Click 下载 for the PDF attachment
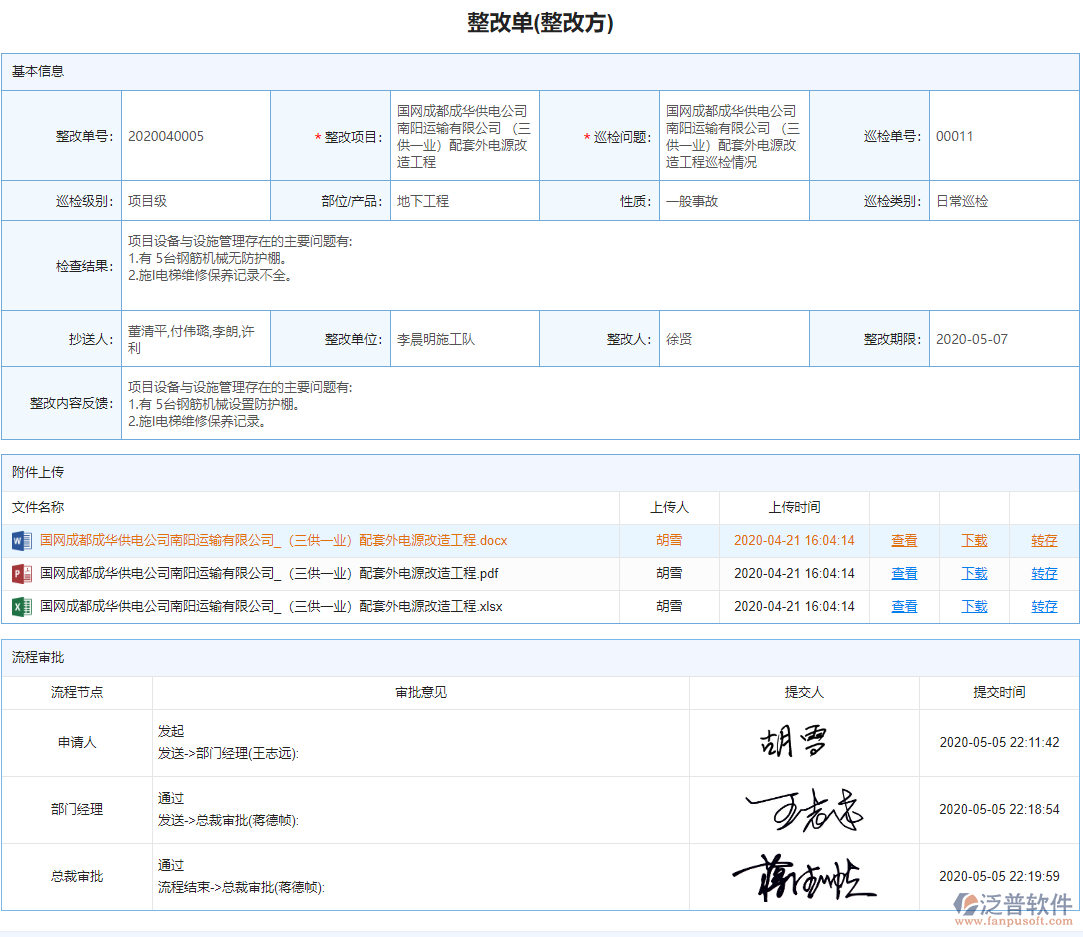This screenshot has height=937, width=1083. click(x=972, y=573)
